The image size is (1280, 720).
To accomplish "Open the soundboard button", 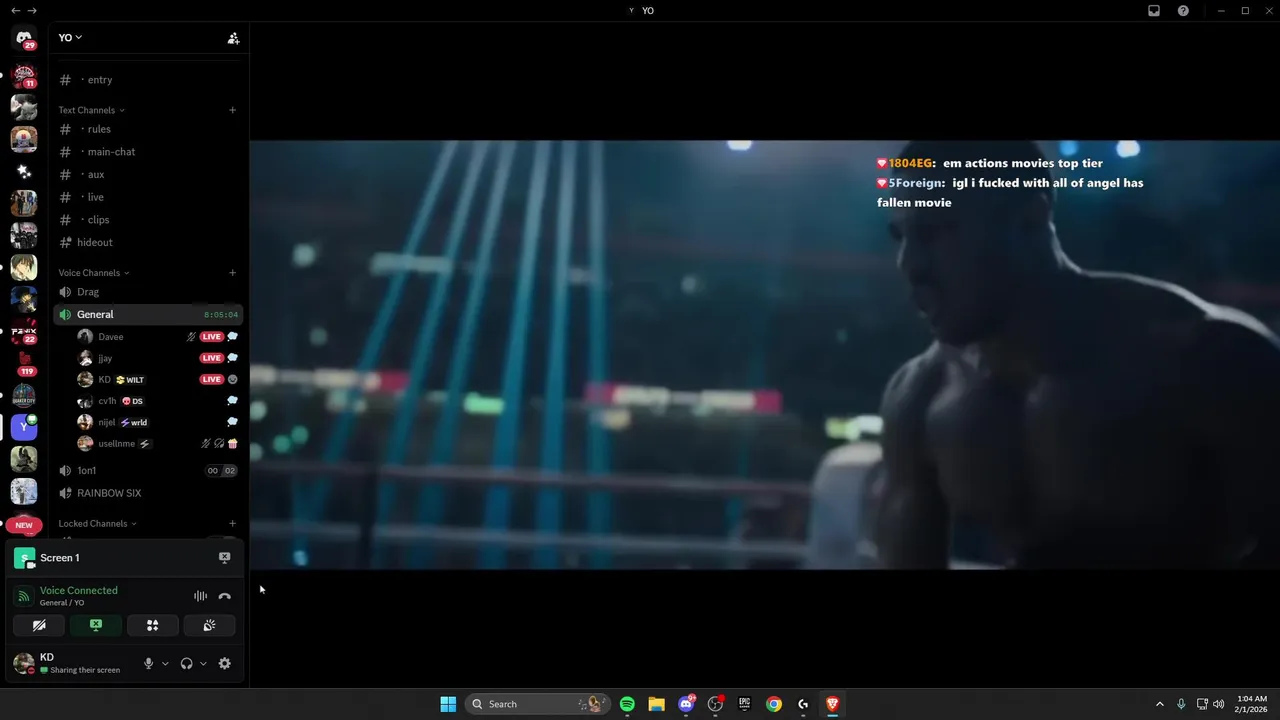I will [209, 625].
